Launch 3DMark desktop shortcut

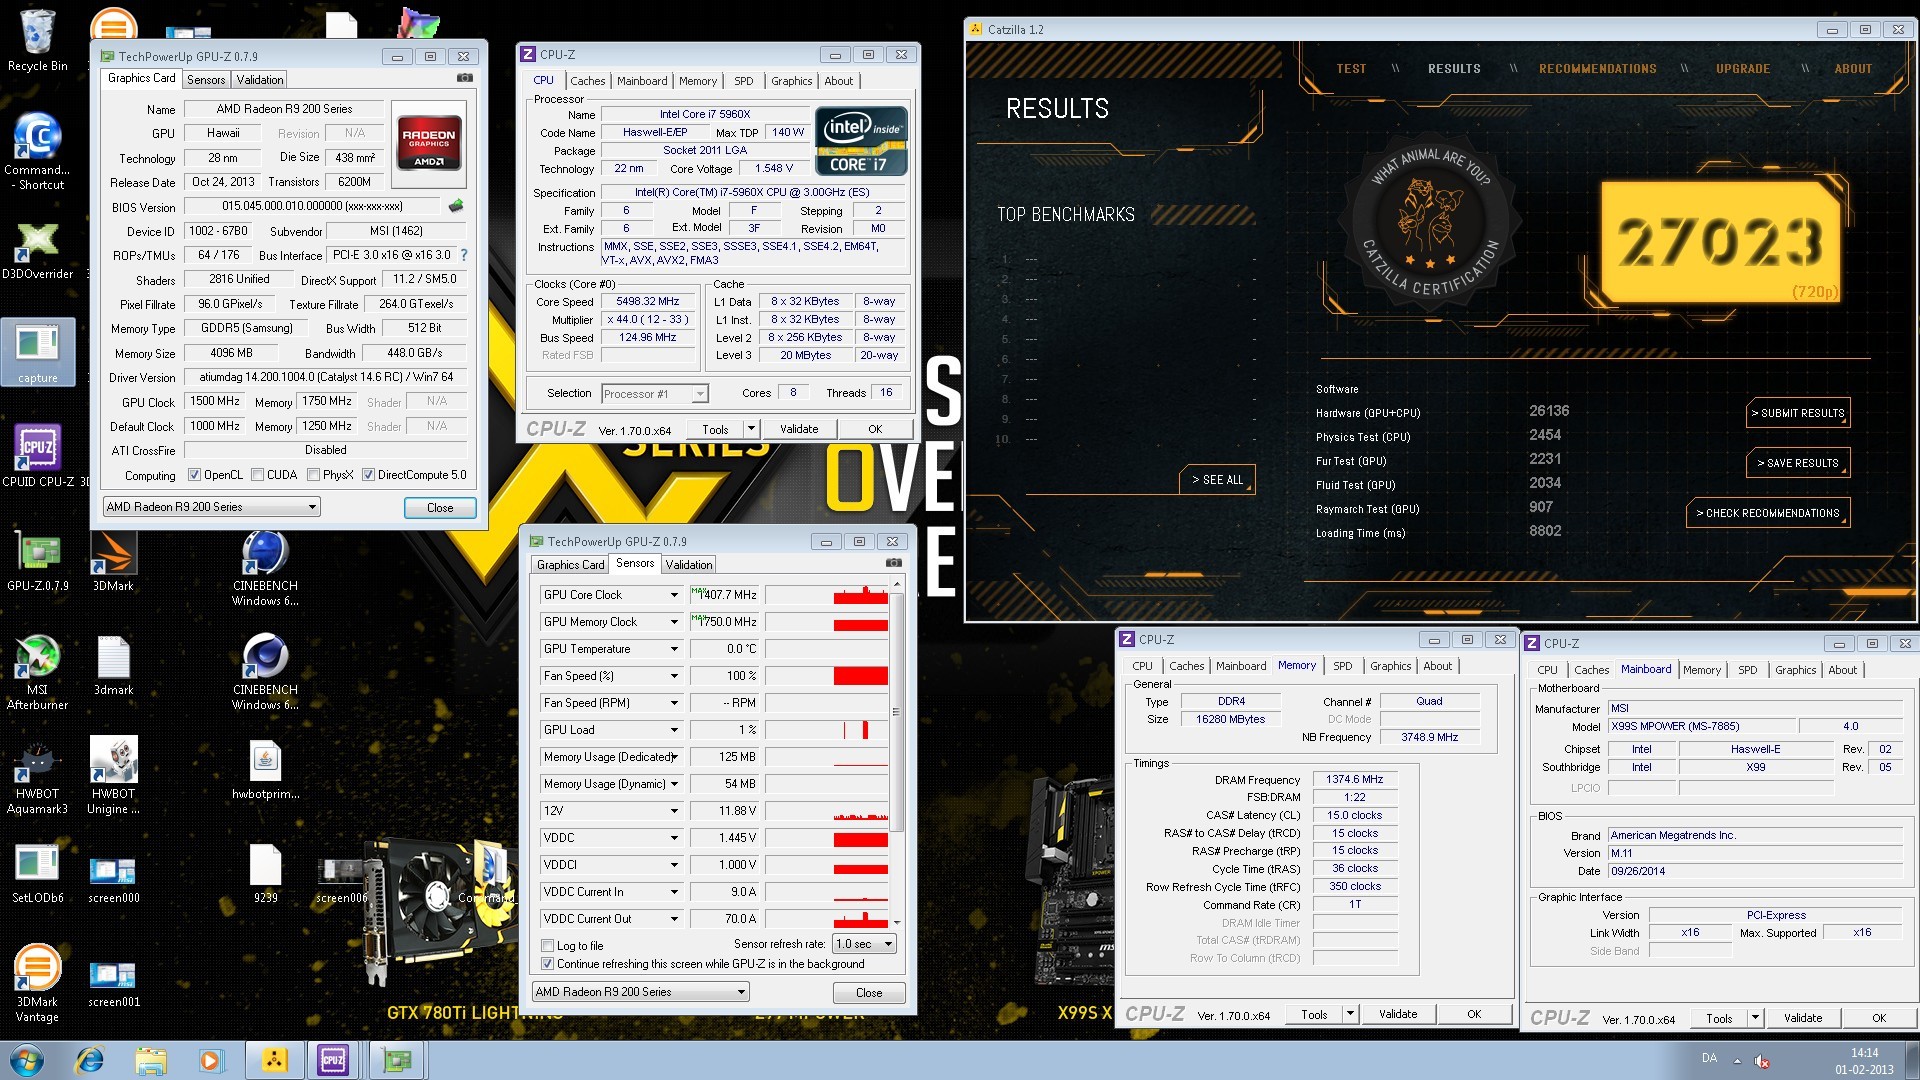(113, 560)
